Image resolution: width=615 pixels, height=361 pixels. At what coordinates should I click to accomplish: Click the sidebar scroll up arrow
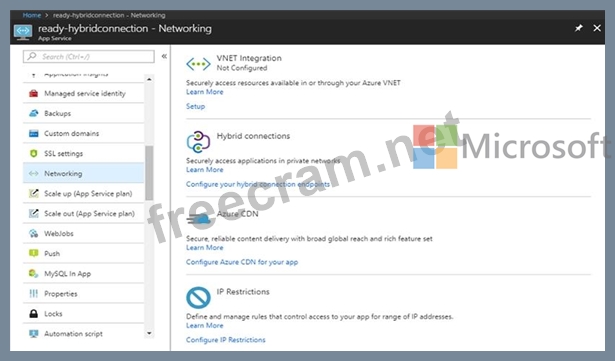tap(149, 79)
